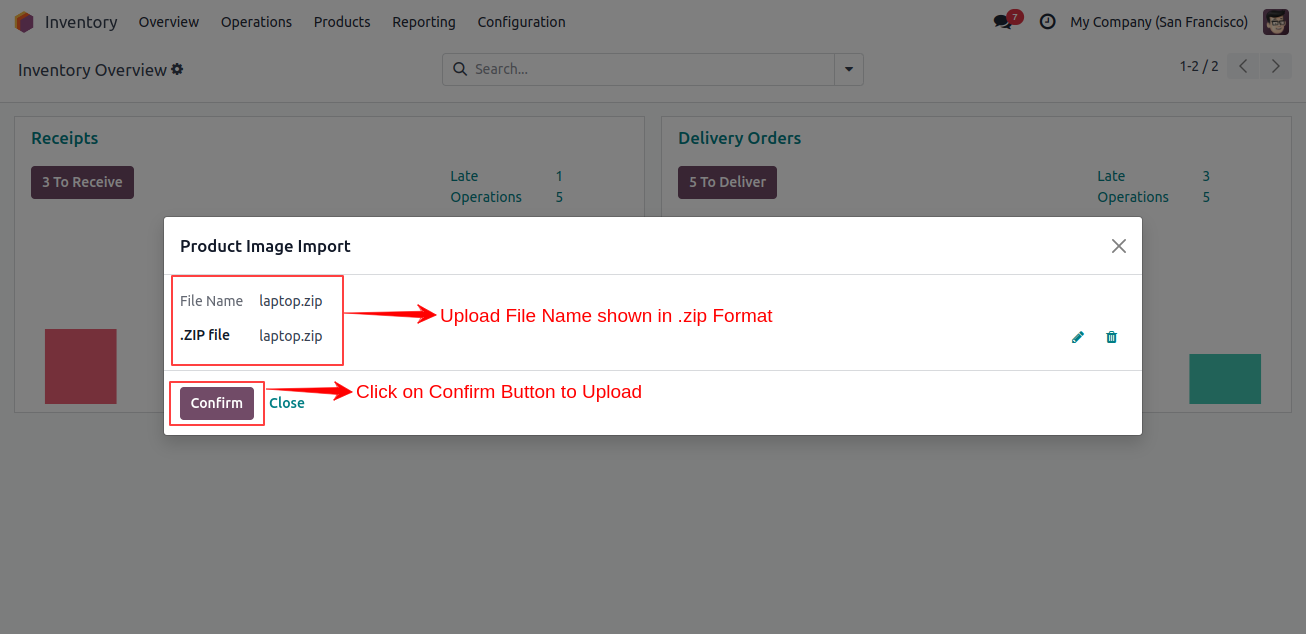This screenshot has width=1306, height=634.
Task: Click the activities clock icon
Action: tap(1047, 21)
